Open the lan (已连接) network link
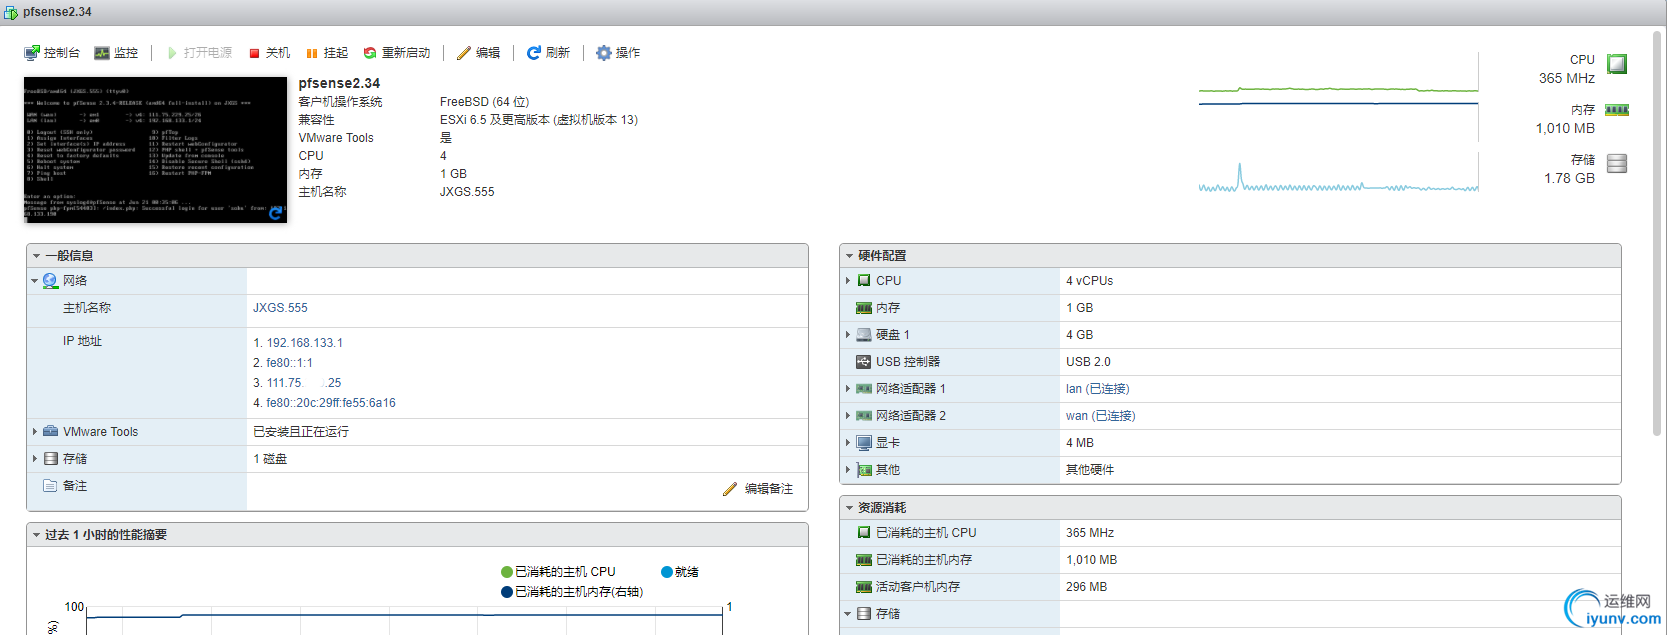 click(x=1097, y=389)
